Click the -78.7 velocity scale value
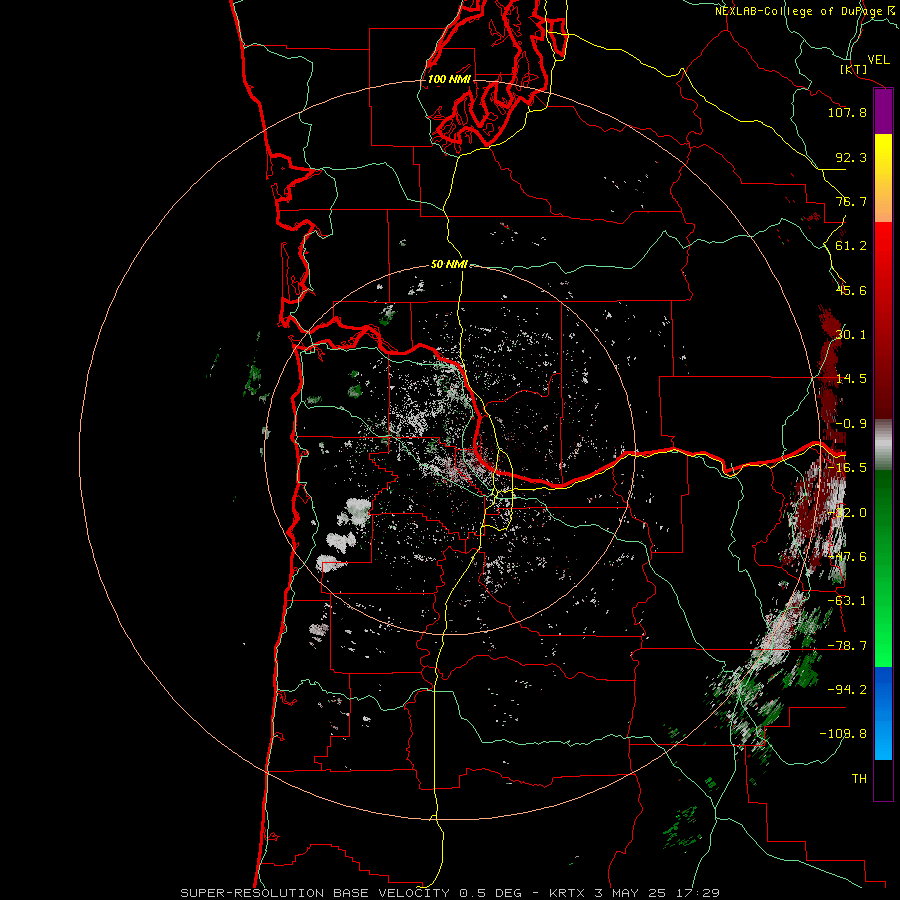This screenshot has width=900, height=900. 847,646
